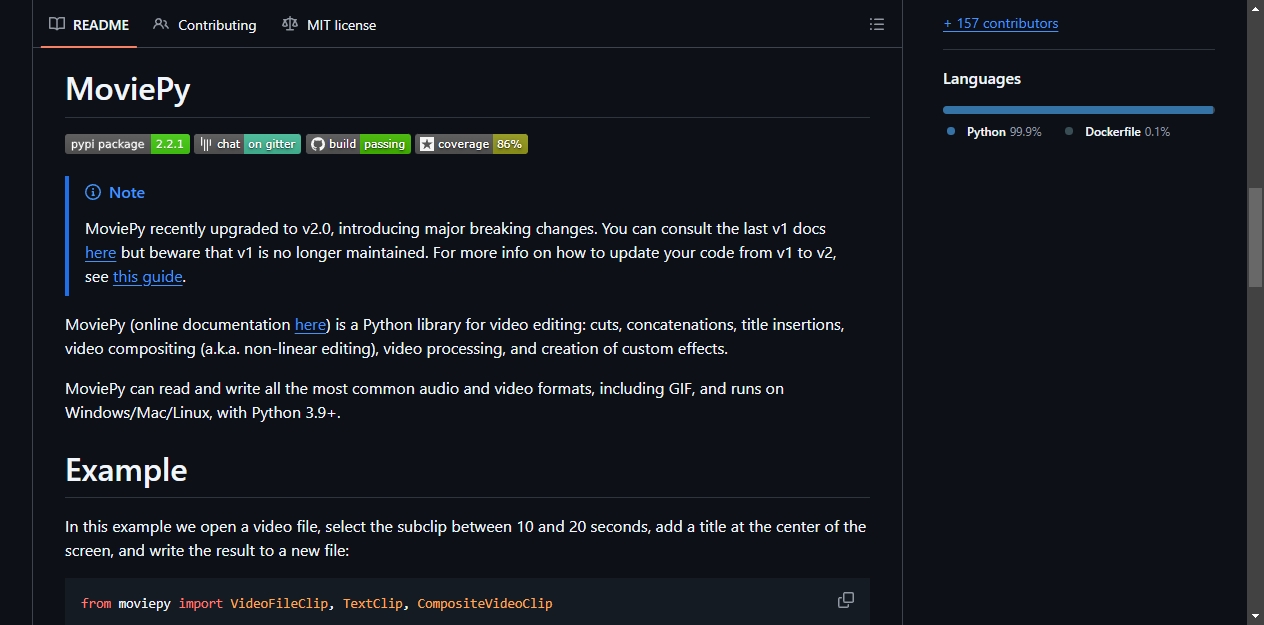
Task: Click the MIT license scales icon
Action: point(290,24)
